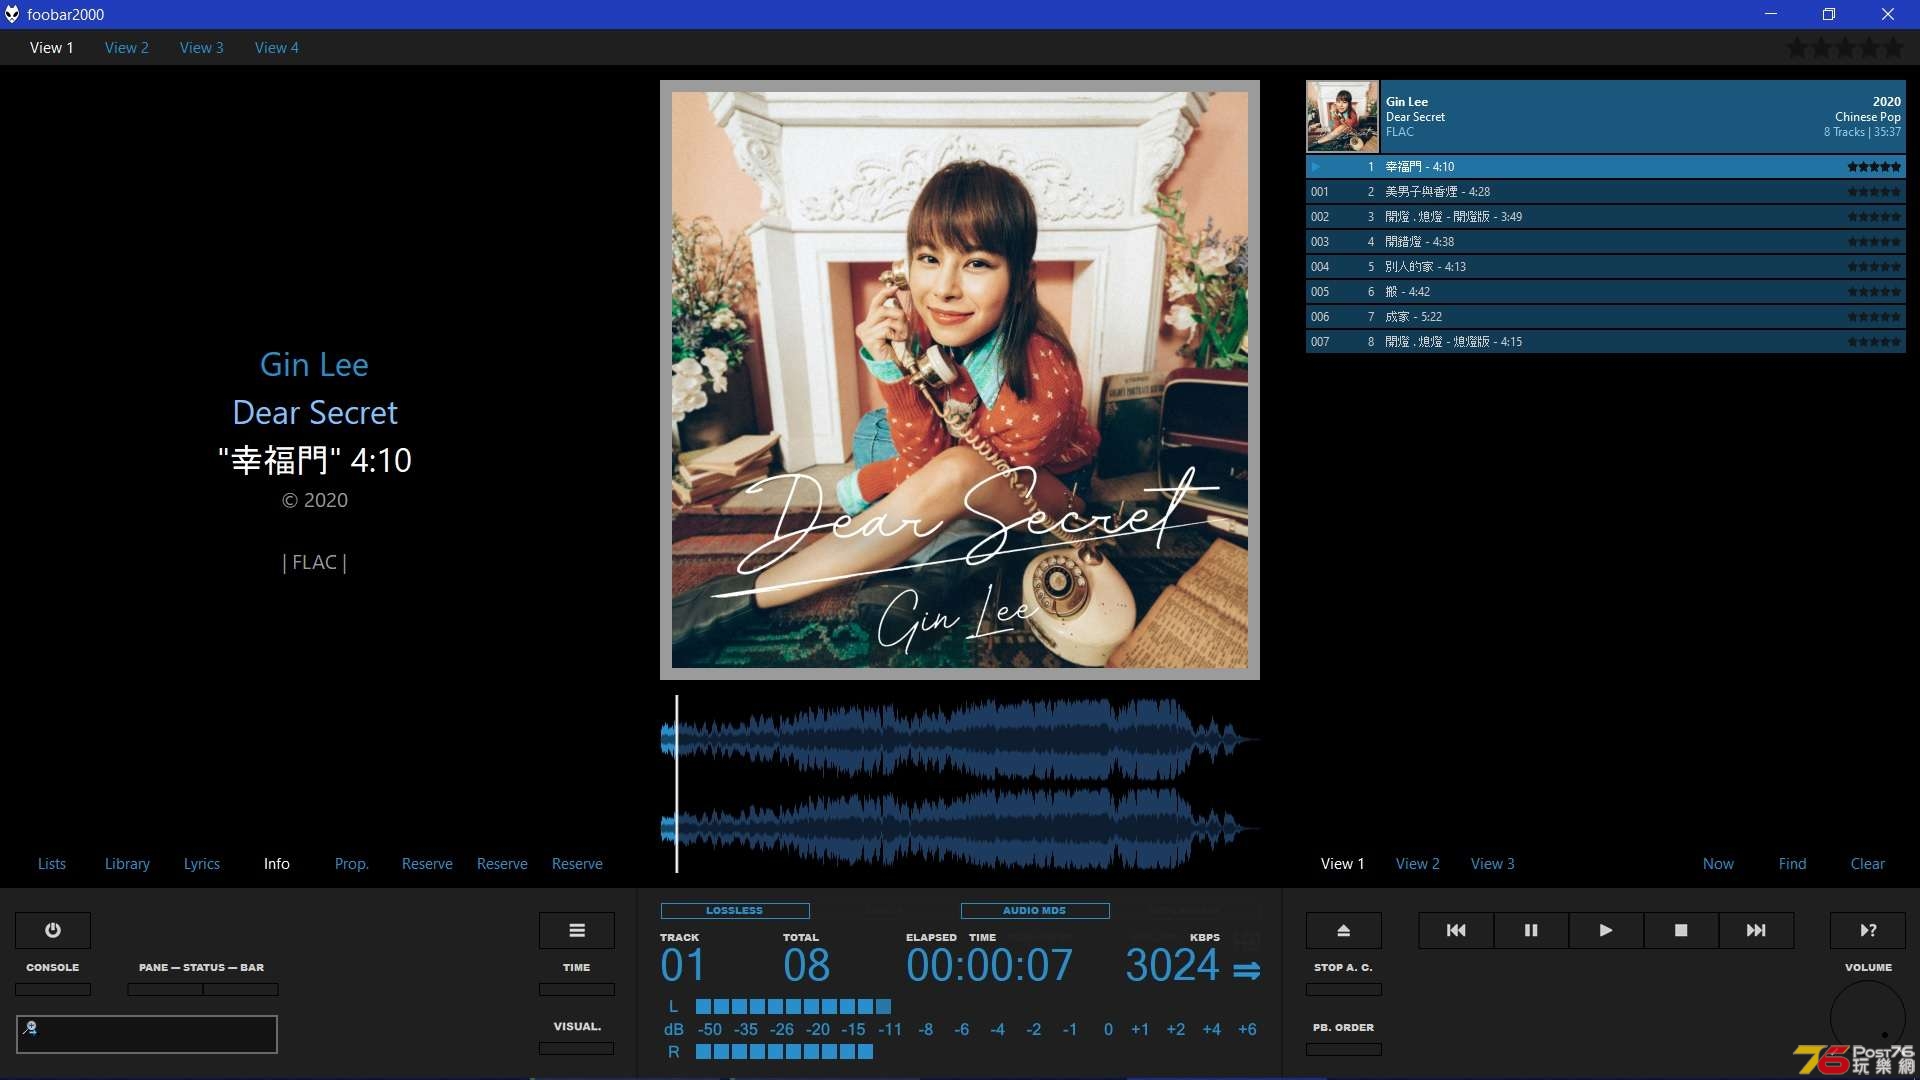This screenshot has width=1920, height=1080.
Task: Click the now-playing arrow on track 1
Action: [x=1316, y=167]
